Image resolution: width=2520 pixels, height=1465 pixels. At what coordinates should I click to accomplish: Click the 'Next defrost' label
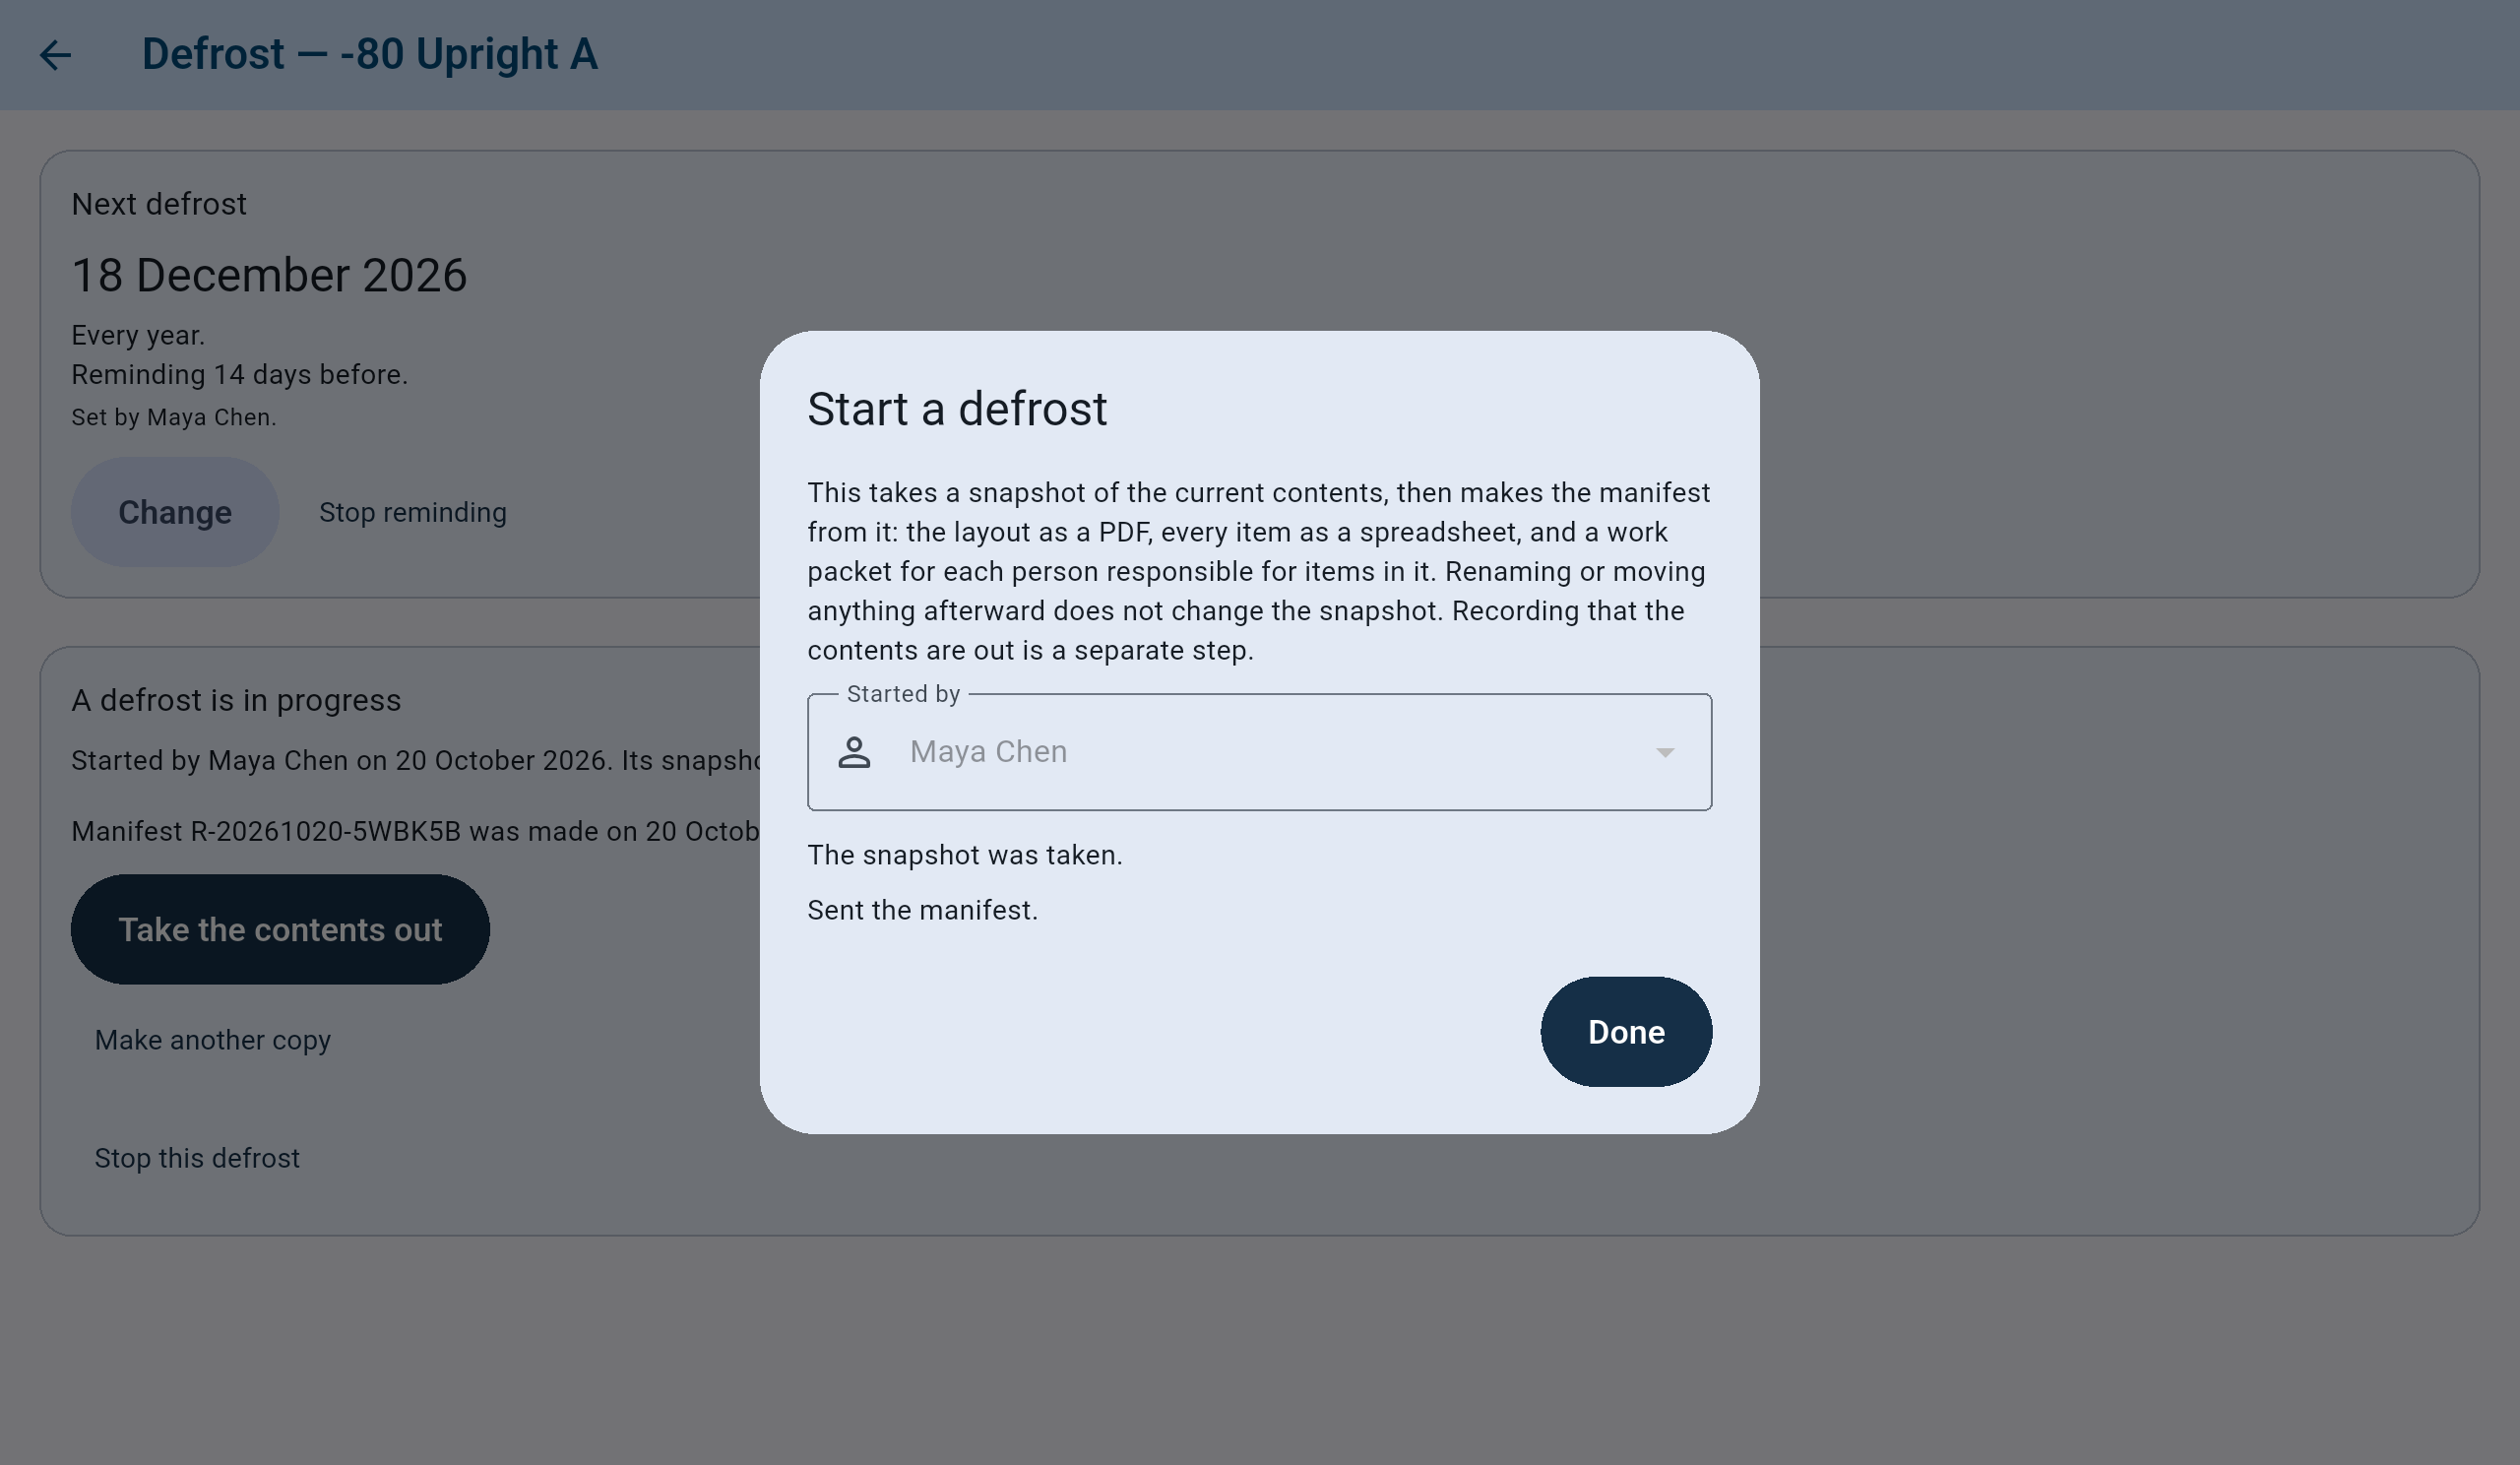159,204
